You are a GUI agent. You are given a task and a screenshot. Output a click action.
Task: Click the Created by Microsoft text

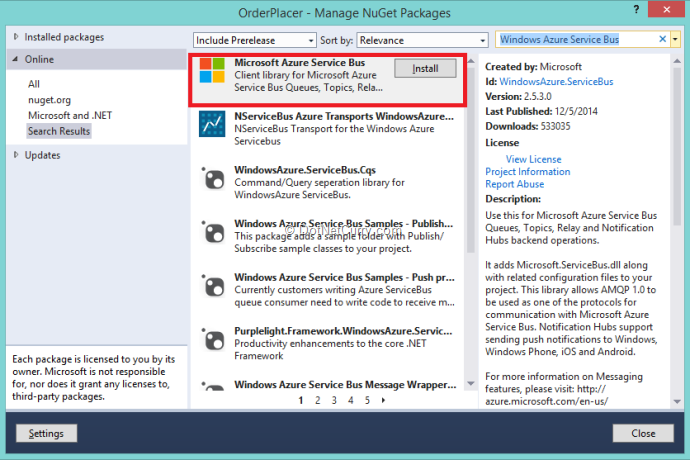[x=533, y=66]
